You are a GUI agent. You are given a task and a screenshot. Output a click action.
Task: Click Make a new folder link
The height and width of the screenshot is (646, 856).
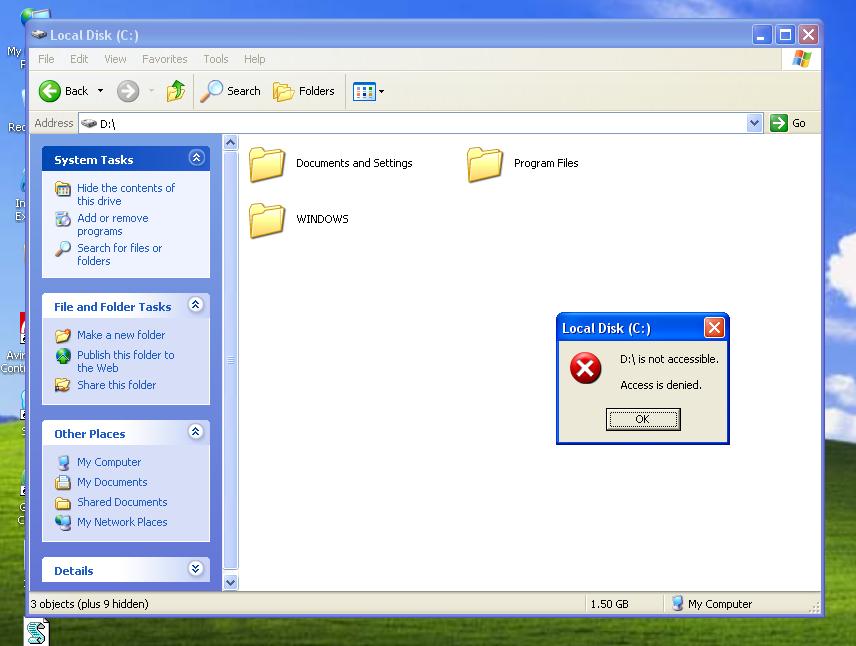point(121,335)
